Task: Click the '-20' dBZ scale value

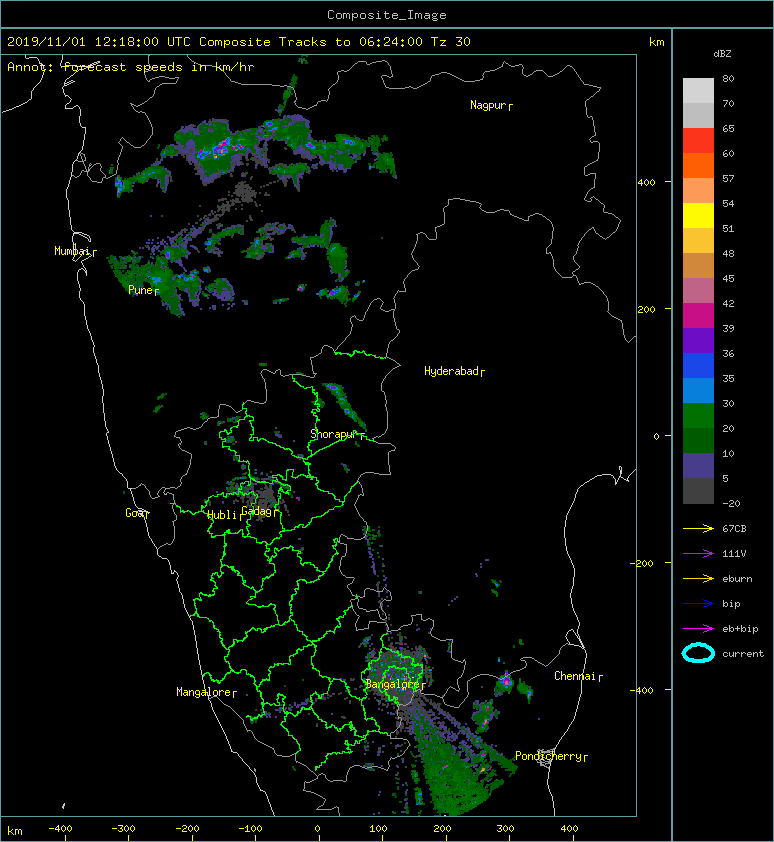Action: tap(732, 503)
